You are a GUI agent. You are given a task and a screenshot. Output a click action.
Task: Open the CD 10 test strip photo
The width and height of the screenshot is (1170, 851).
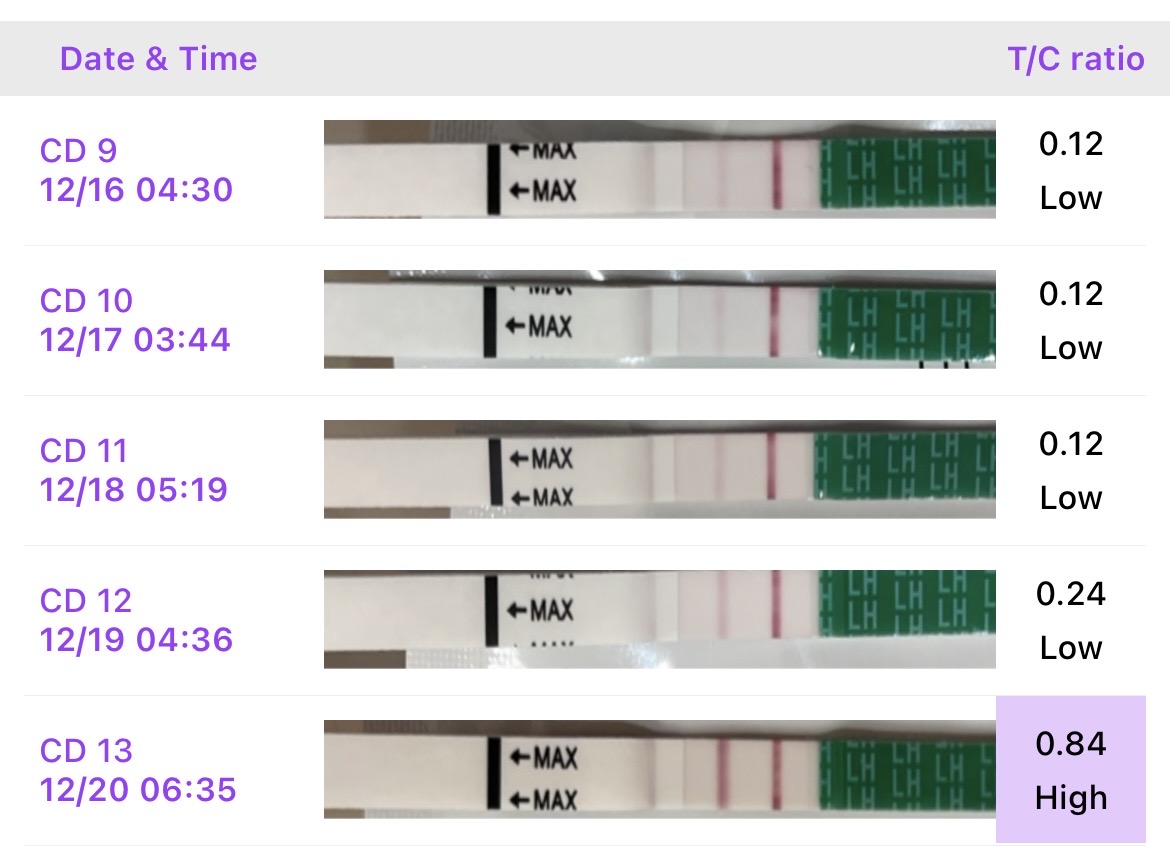[659, 319]
